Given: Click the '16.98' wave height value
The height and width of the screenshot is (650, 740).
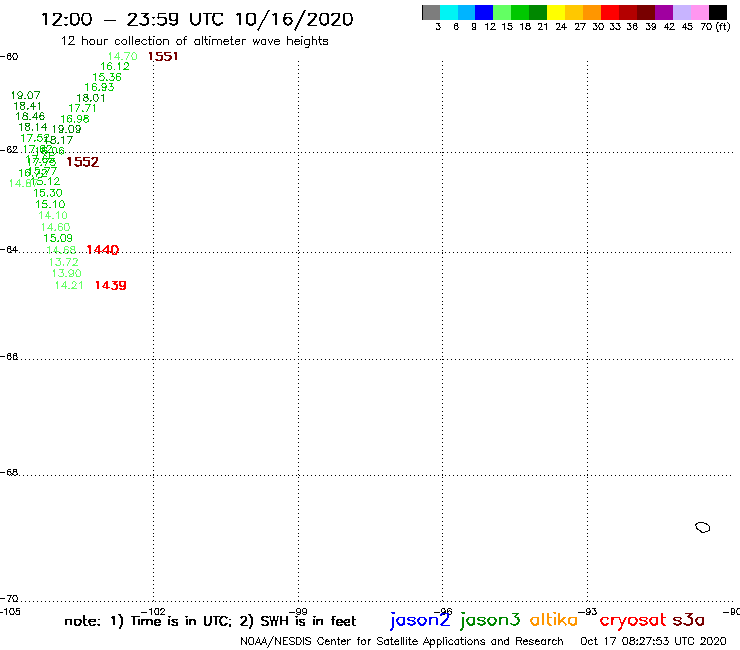Looking at the screenshot, I should pos(75,119).
